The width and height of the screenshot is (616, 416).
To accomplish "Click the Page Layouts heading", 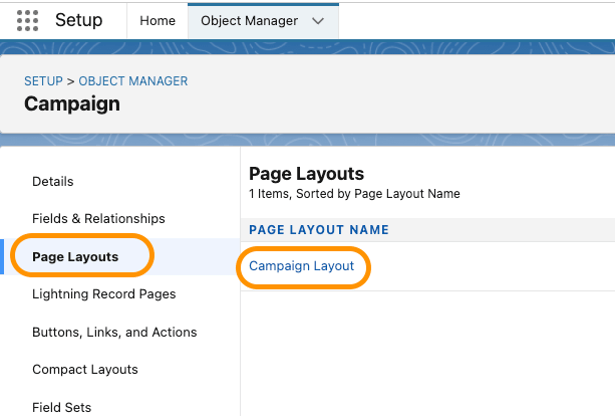I will coord(306,174).
